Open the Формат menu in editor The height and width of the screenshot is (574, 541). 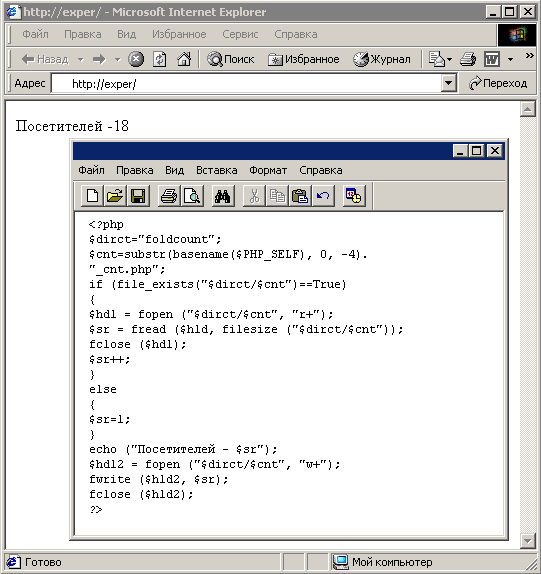[x=268, y=170]
